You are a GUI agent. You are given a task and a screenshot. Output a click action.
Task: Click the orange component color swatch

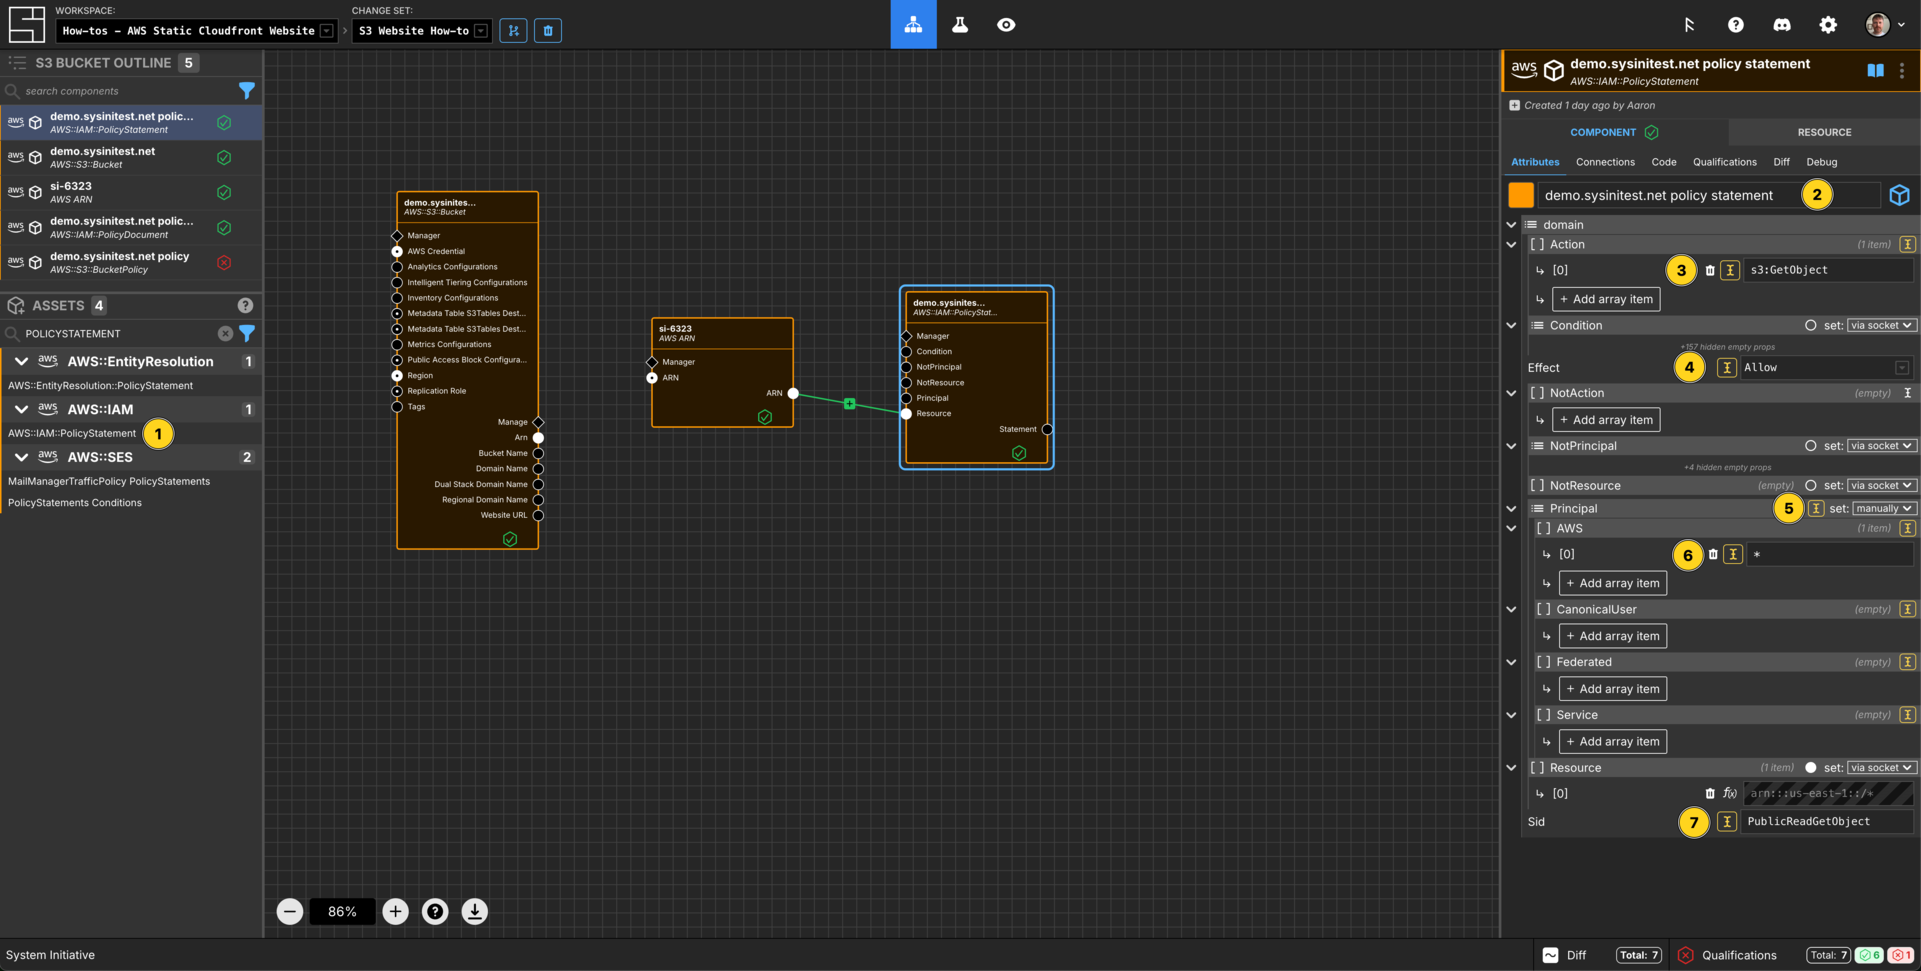pos(1521,195)
